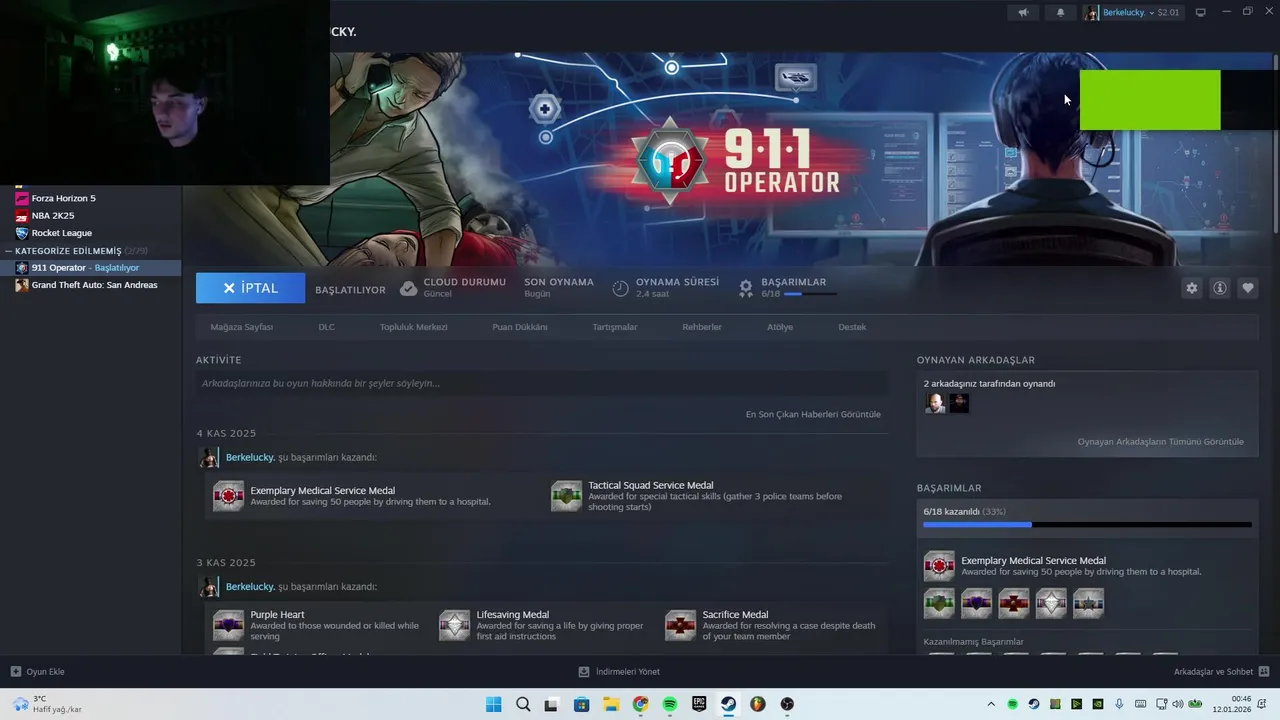The image size is (1280, 720).
Task: Open Spotify from Windows taskbar
Action: [x=670, y=704]
